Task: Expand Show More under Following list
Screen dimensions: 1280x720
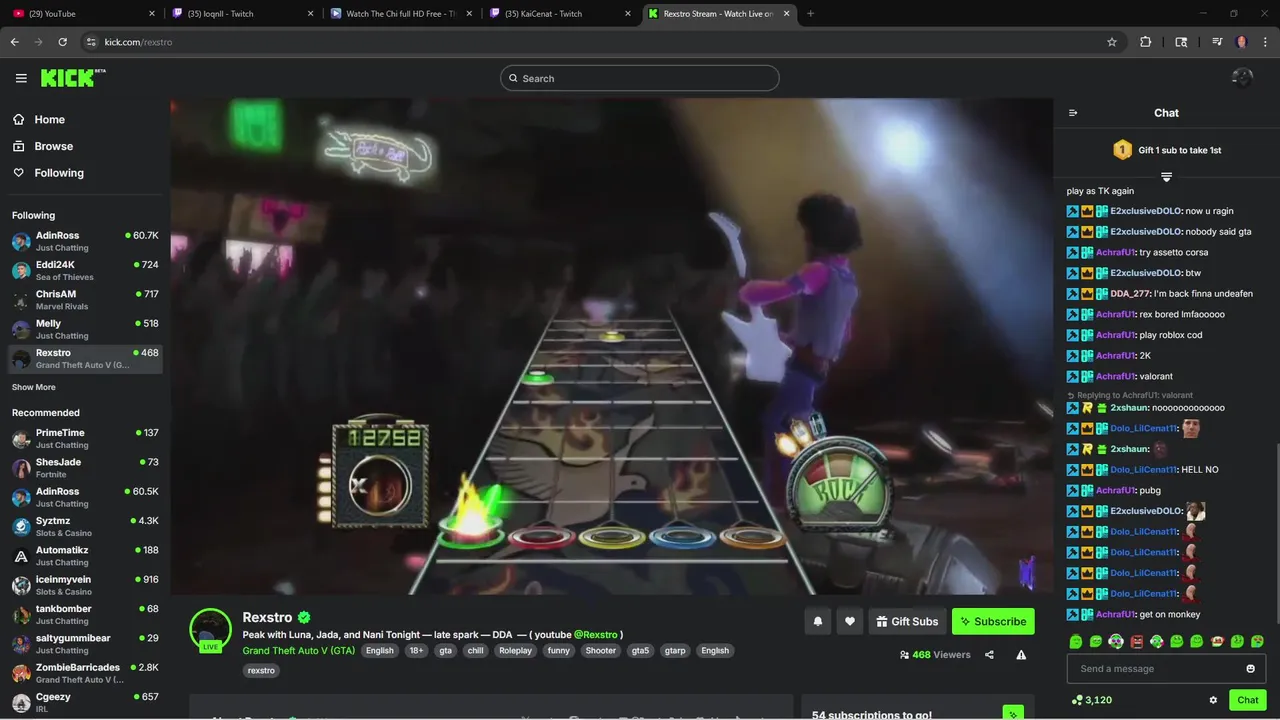Action: (34, 387)
